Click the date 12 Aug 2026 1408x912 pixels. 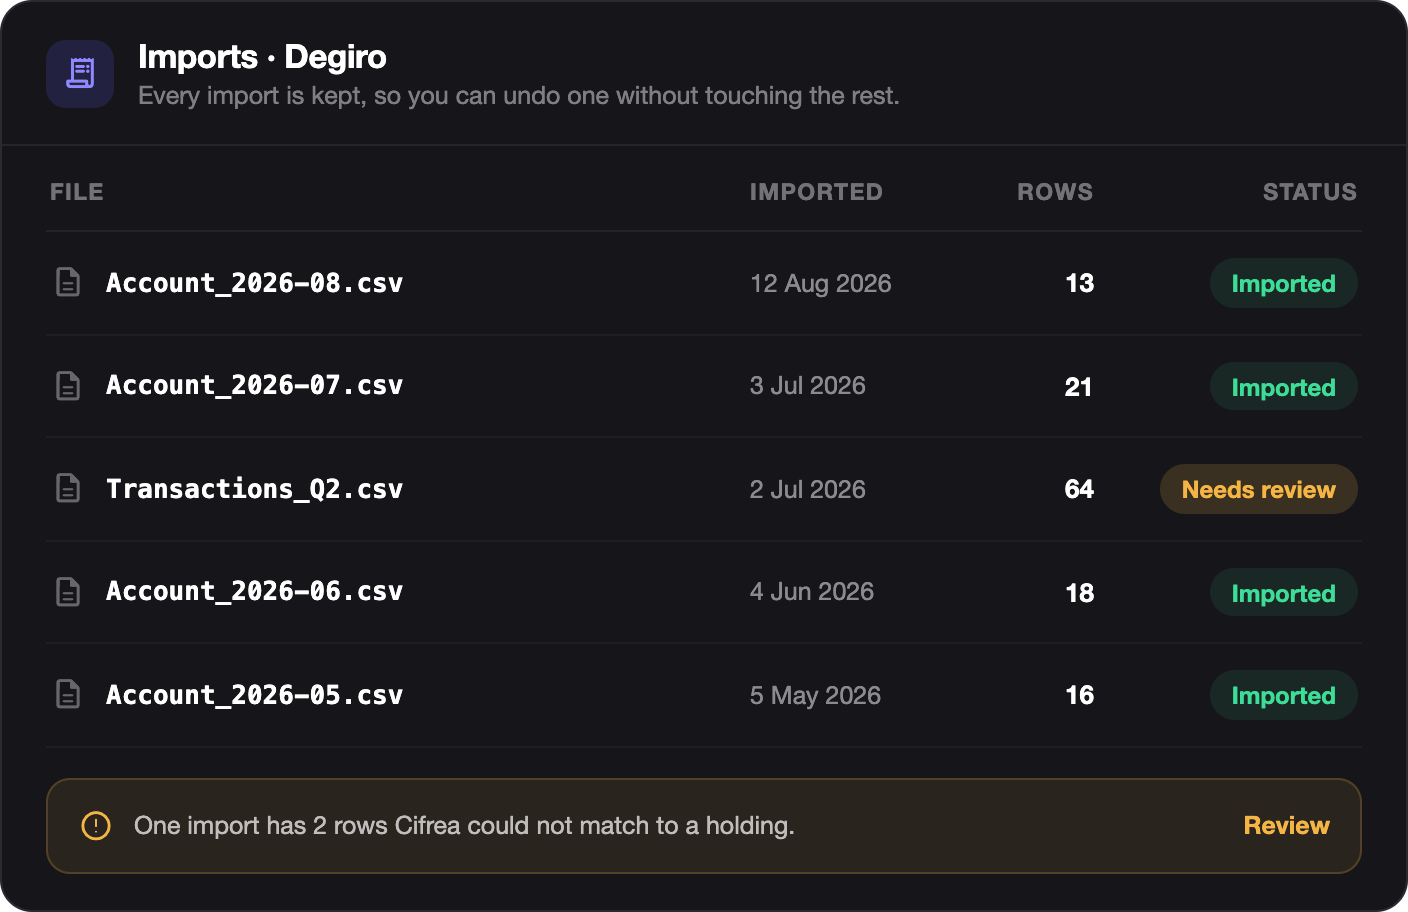pyautogui.click(x=820, y=284)
